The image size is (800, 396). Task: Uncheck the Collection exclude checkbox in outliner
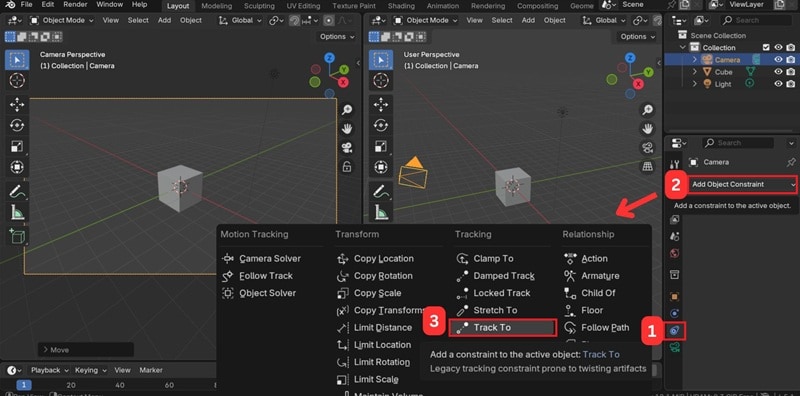(766, 47)
